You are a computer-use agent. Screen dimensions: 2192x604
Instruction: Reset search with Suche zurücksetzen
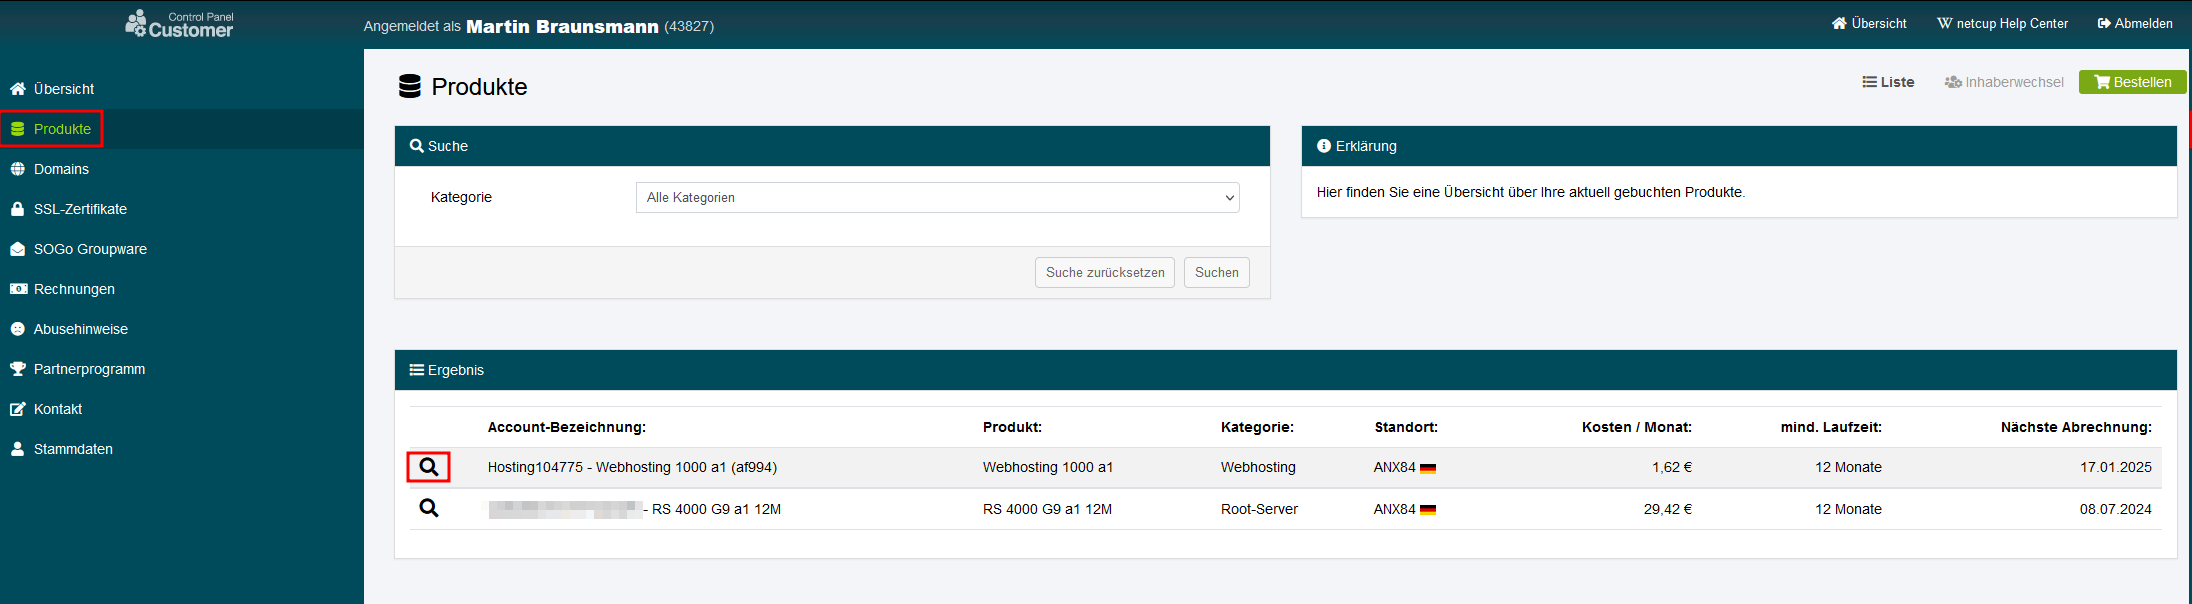(x=1104, y=272)
